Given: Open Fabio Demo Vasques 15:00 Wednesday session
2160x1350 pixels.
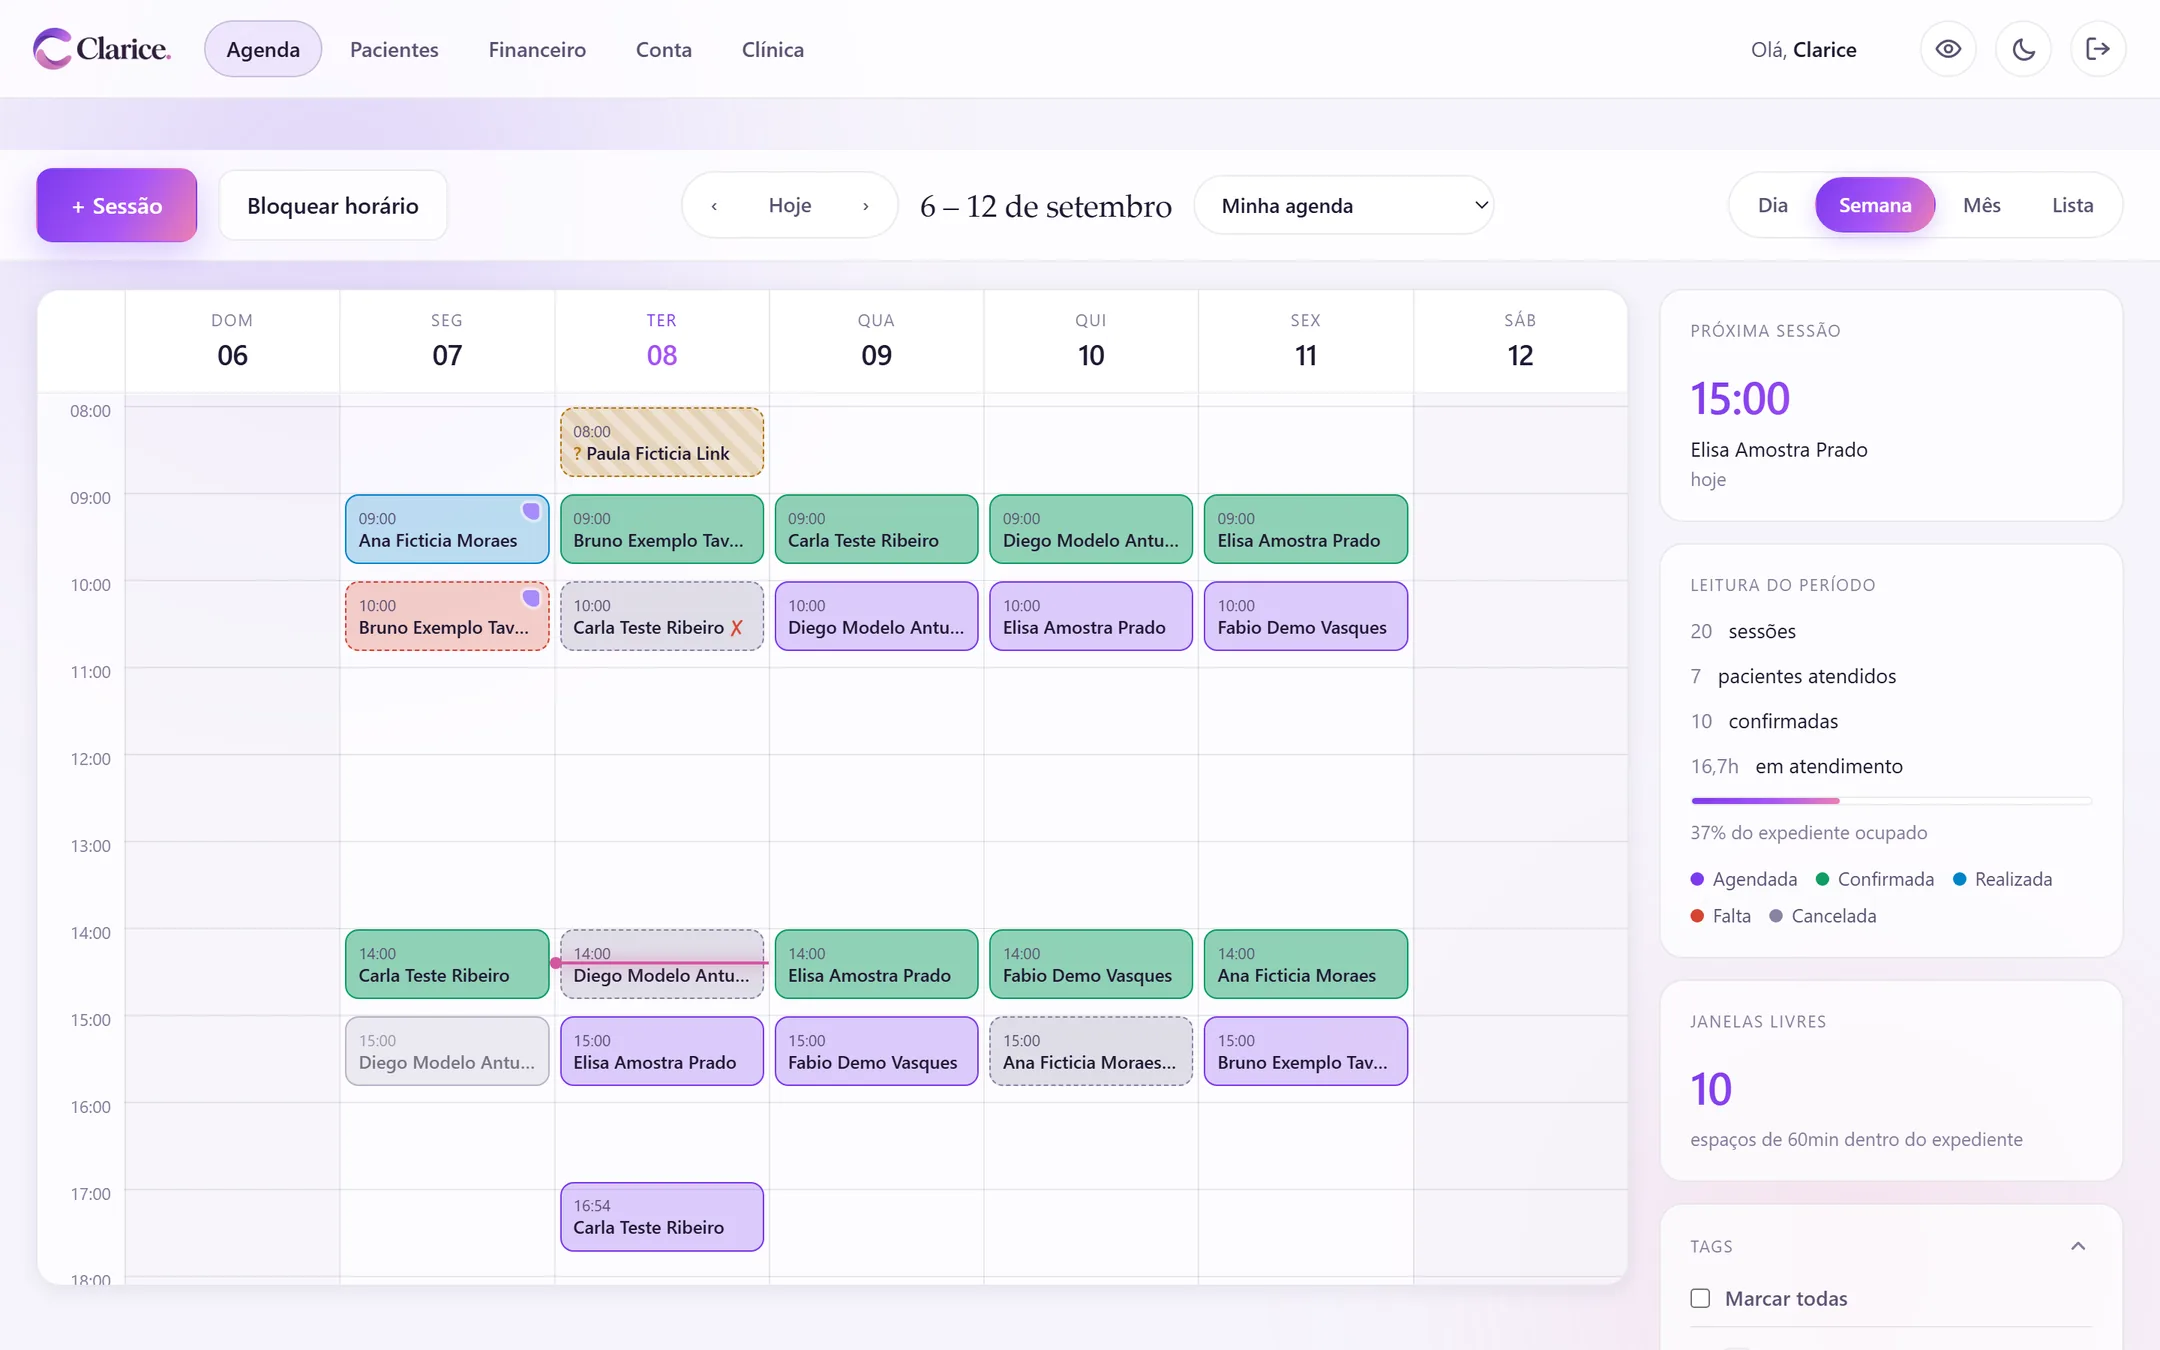Looking at the screenshot, I should tap(876, 1051).
